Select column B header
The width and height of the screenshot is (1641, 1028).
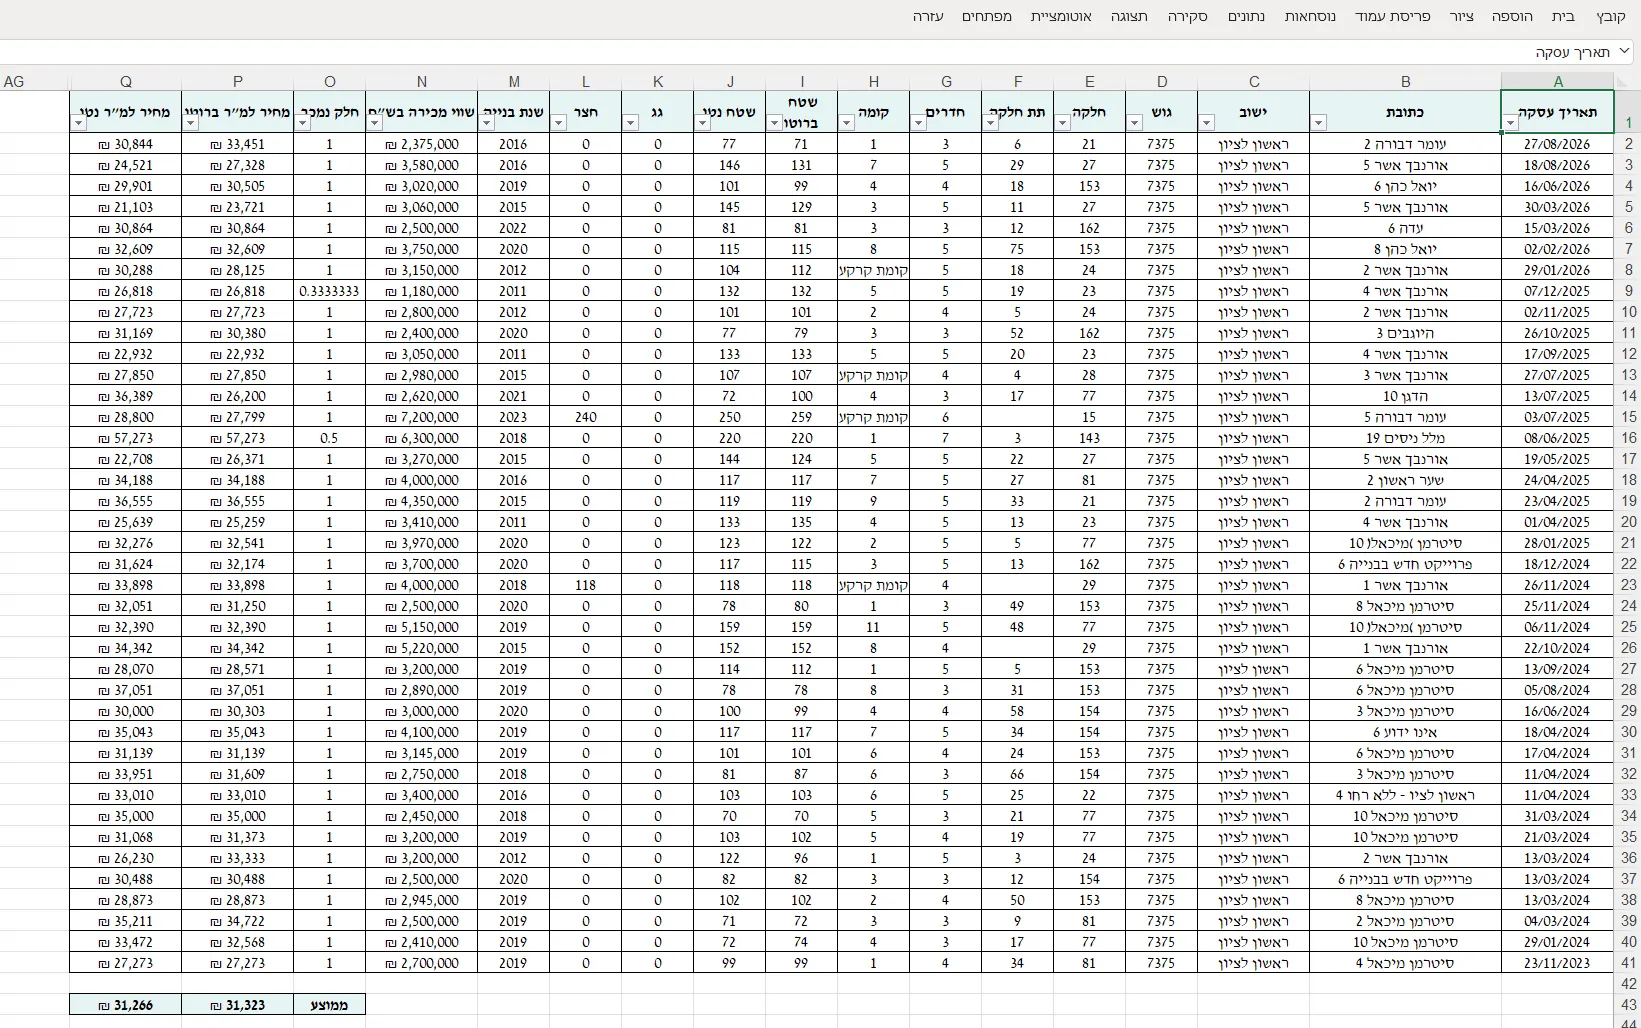(x=1406, y=82)
